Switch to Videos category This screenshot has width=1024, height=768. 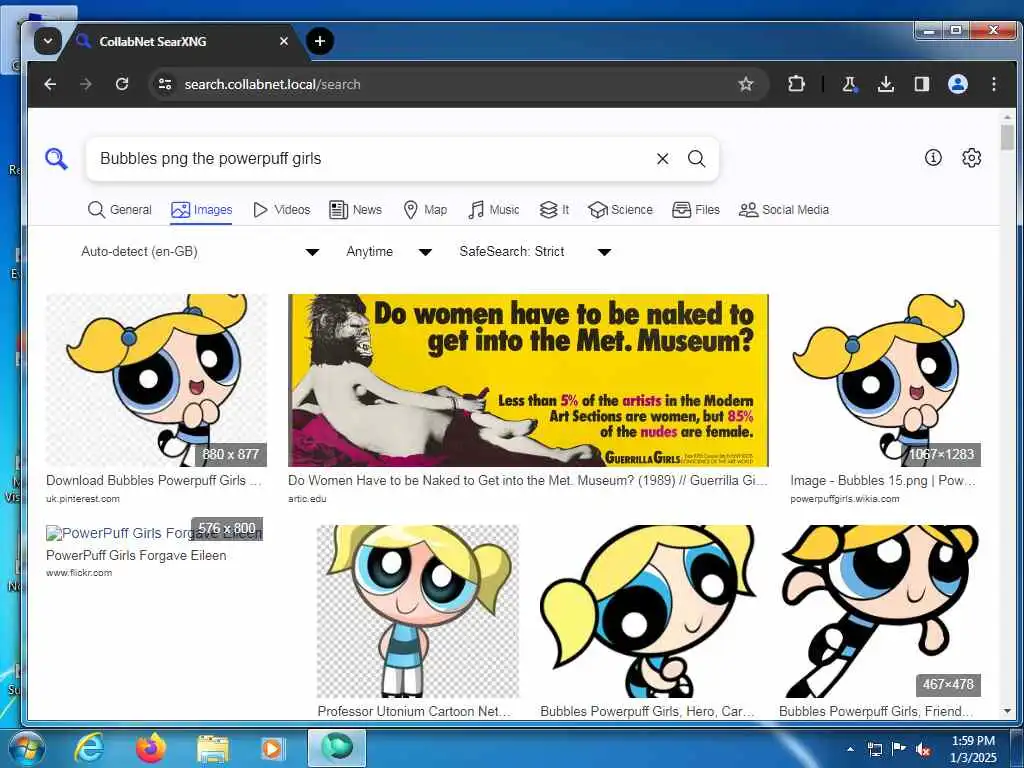[281, 210]
